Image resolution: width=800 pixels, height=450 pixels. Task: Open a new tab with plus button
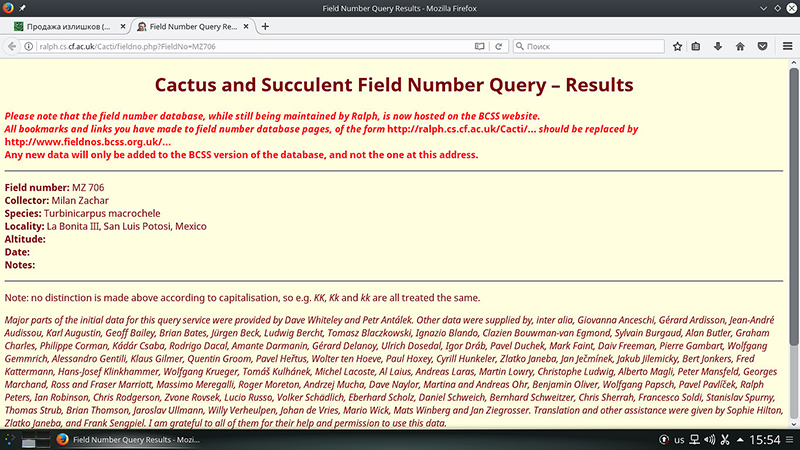(265, 26)
